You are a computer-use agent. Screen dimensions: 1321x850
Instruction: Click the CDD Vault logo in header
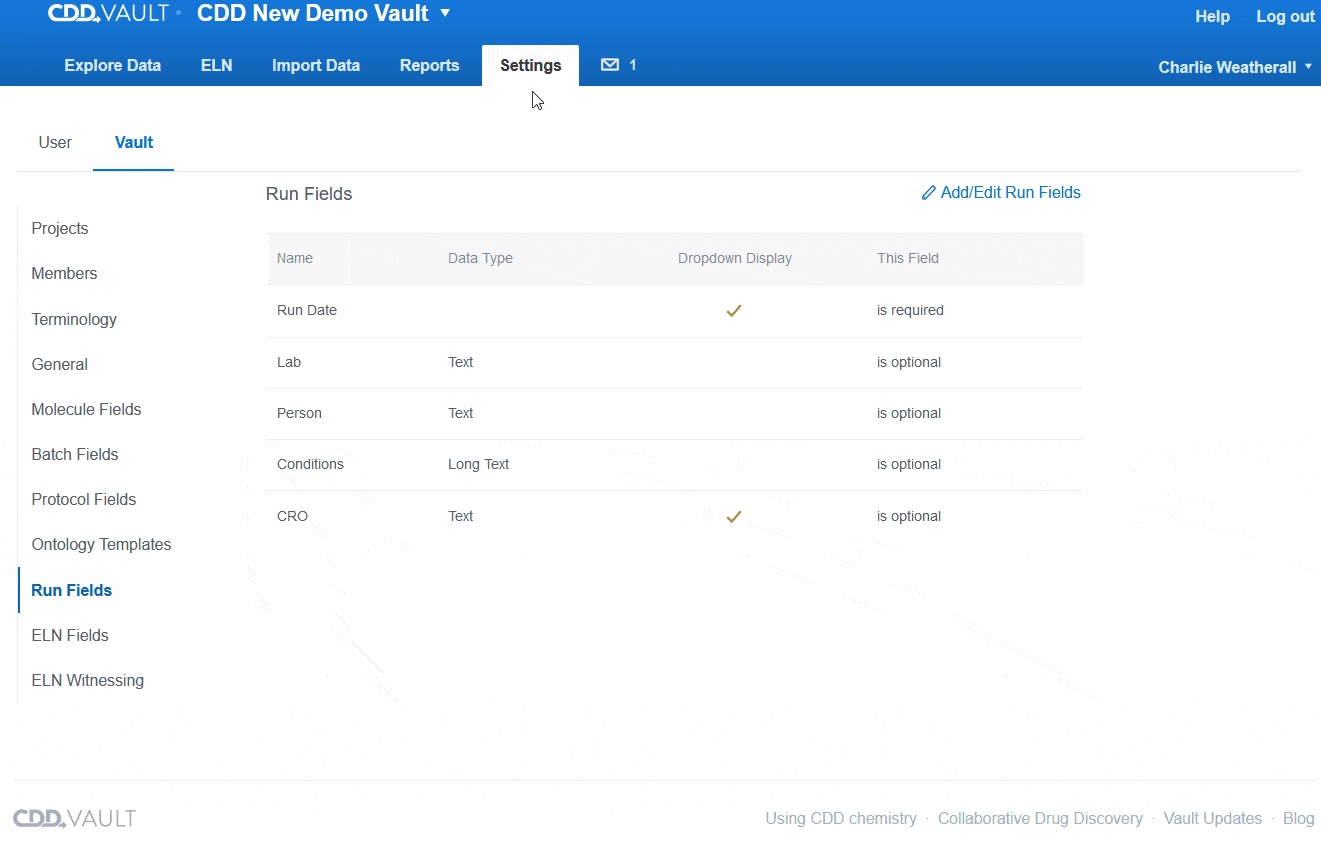coord(109,14)
